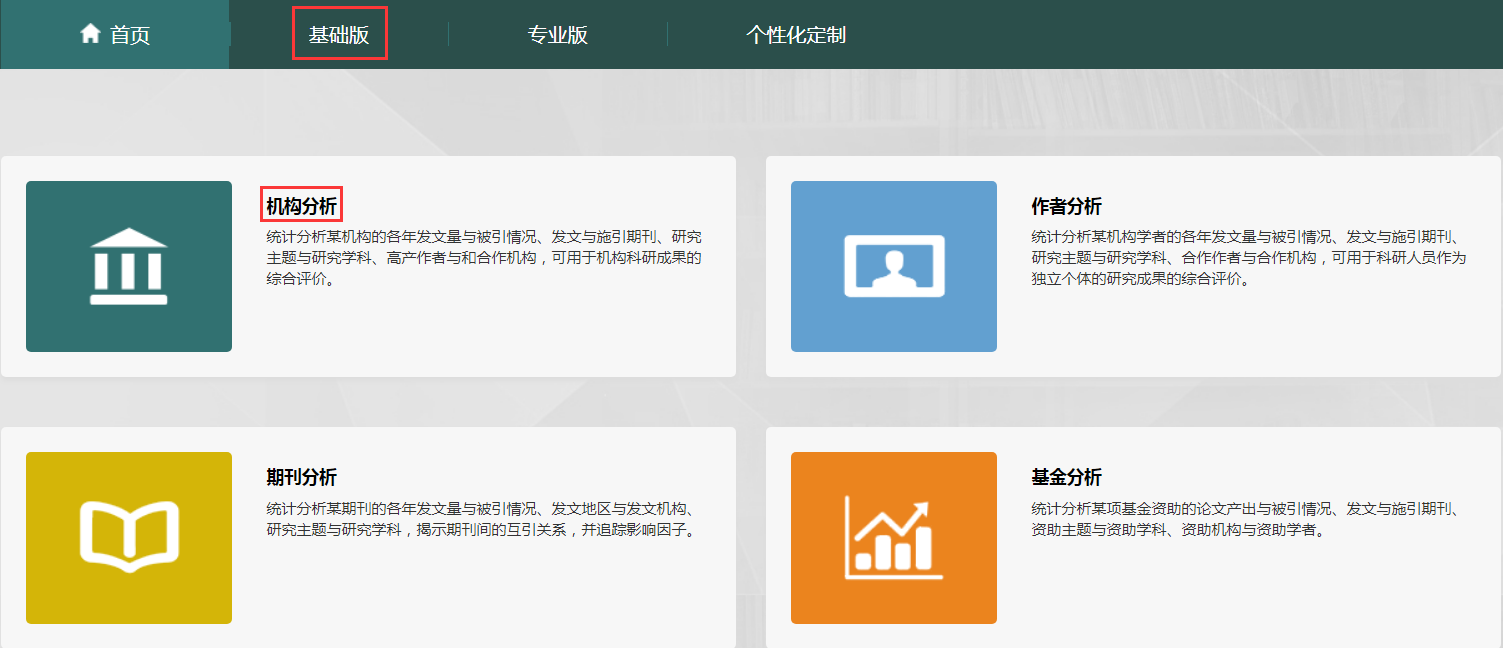Switch to the 专业版 tab

point(557,35)
